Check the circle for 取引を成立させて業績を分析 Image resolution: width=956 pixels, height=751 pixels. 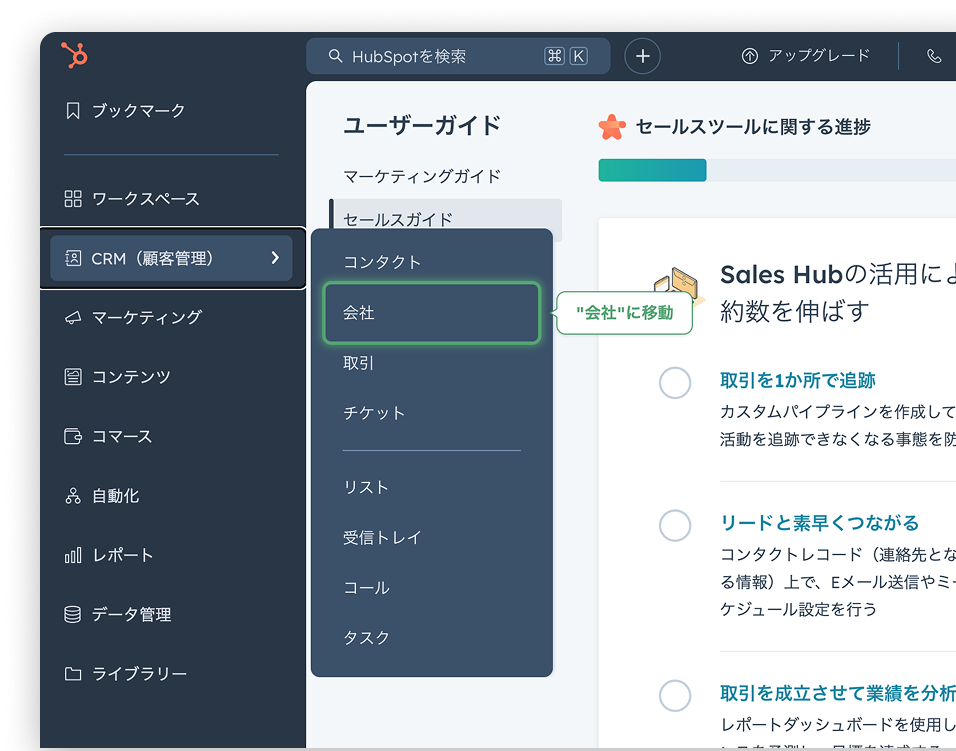click(x=674, y=696)
